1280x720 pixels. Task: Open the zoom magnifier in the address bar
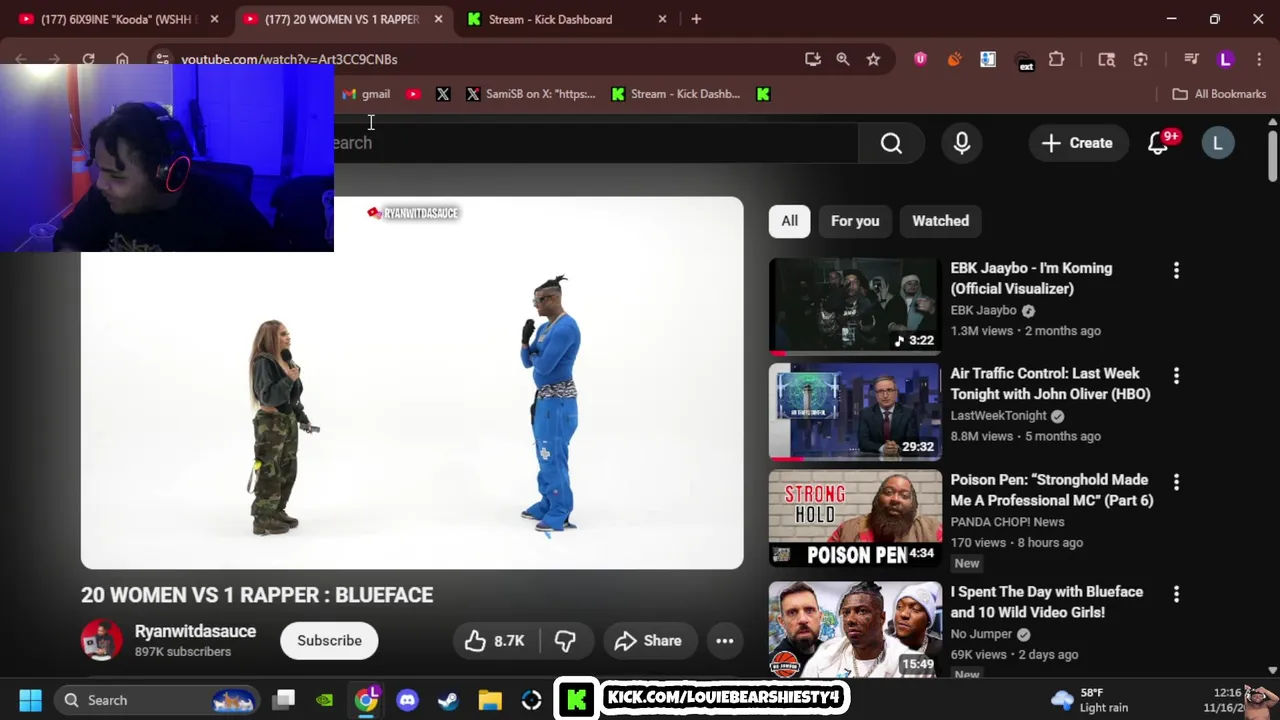click(843, 59)
